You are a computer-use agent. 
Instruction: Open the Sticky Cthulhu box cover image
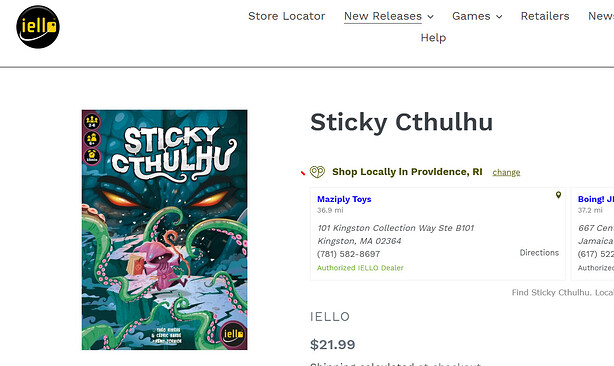(164, 230)
